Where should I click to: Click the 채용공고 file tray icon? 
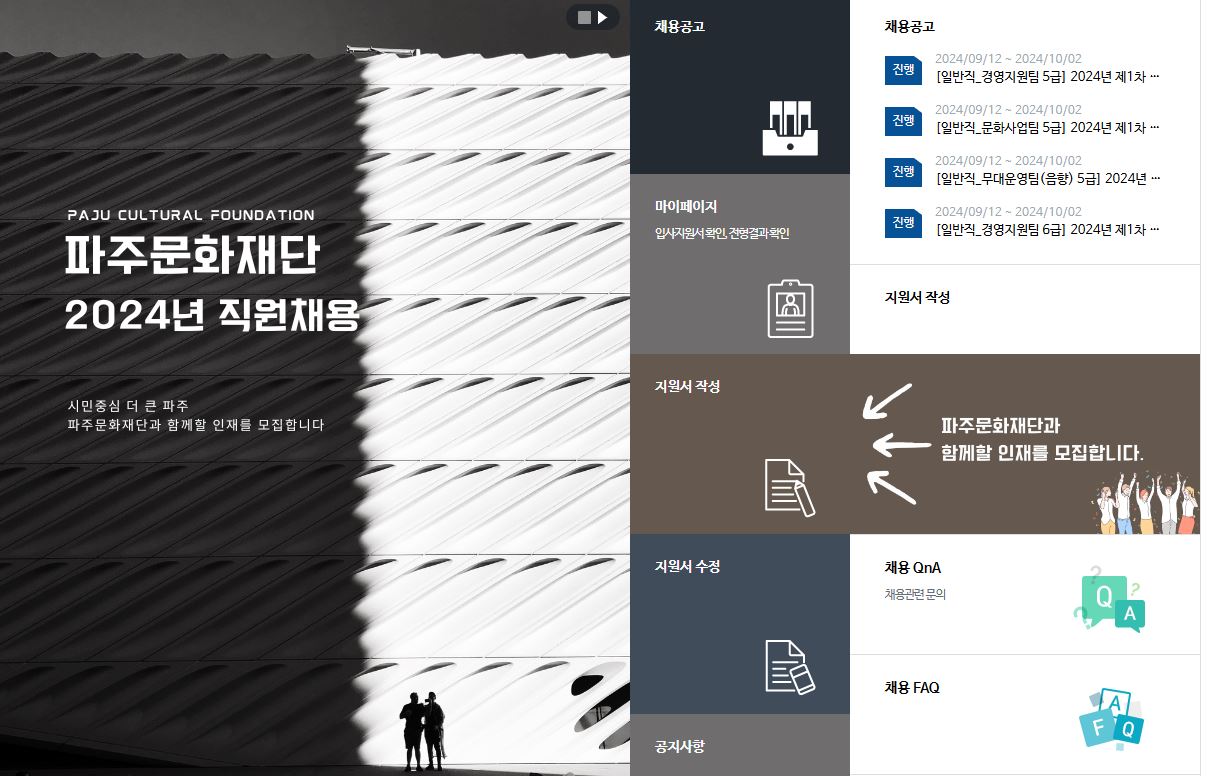pos(789,128)
